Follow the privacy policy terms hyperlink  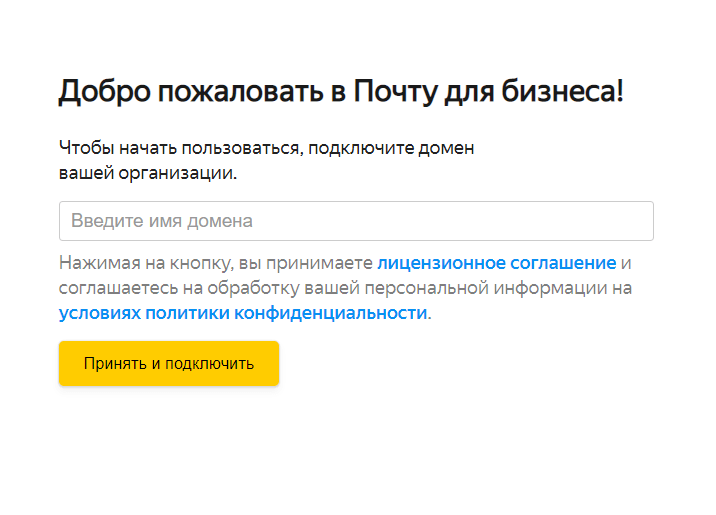(243, 313)
